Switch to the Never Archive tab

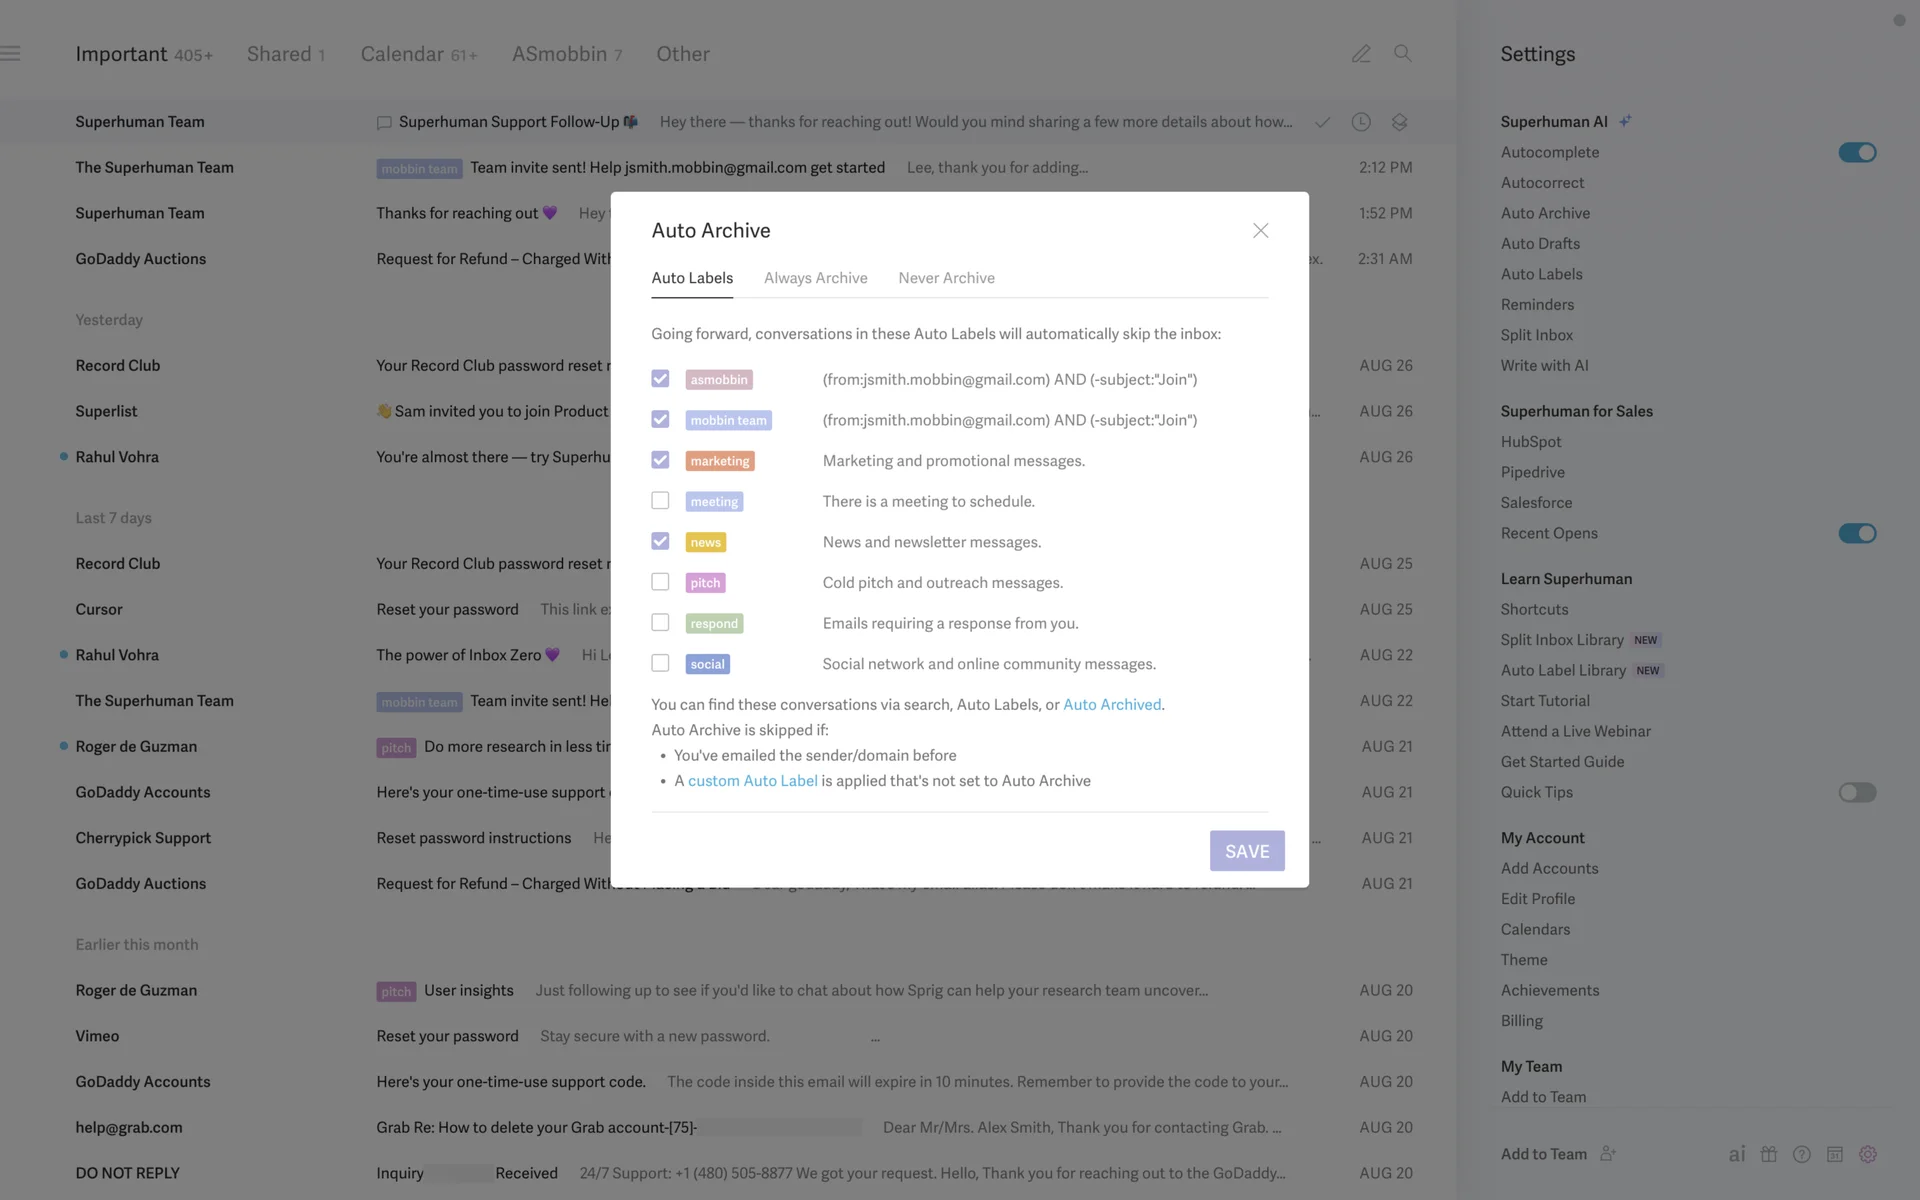tap(946, 278)
